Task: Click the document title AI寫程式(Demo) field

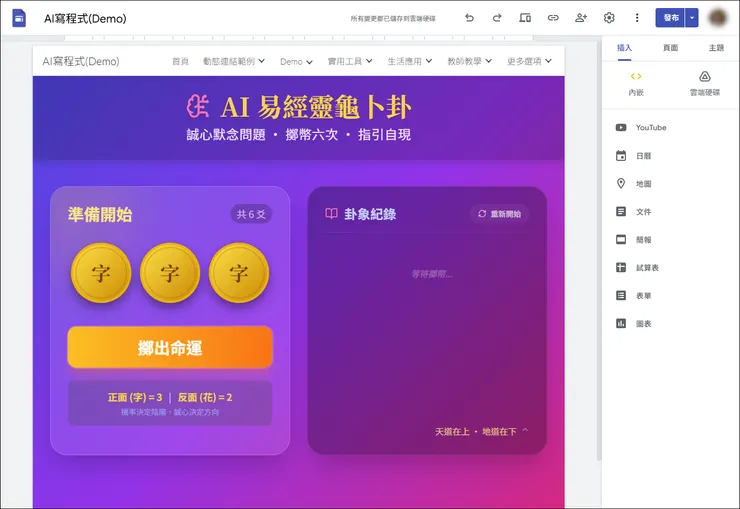Action: 85,18
